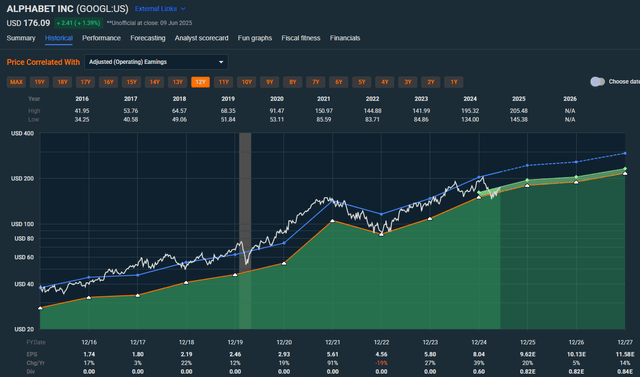Choose the 2Y range button
Image resolution: width=640 pixels, height=377 pixels.
pyautogui.click(x=431, y=82)
